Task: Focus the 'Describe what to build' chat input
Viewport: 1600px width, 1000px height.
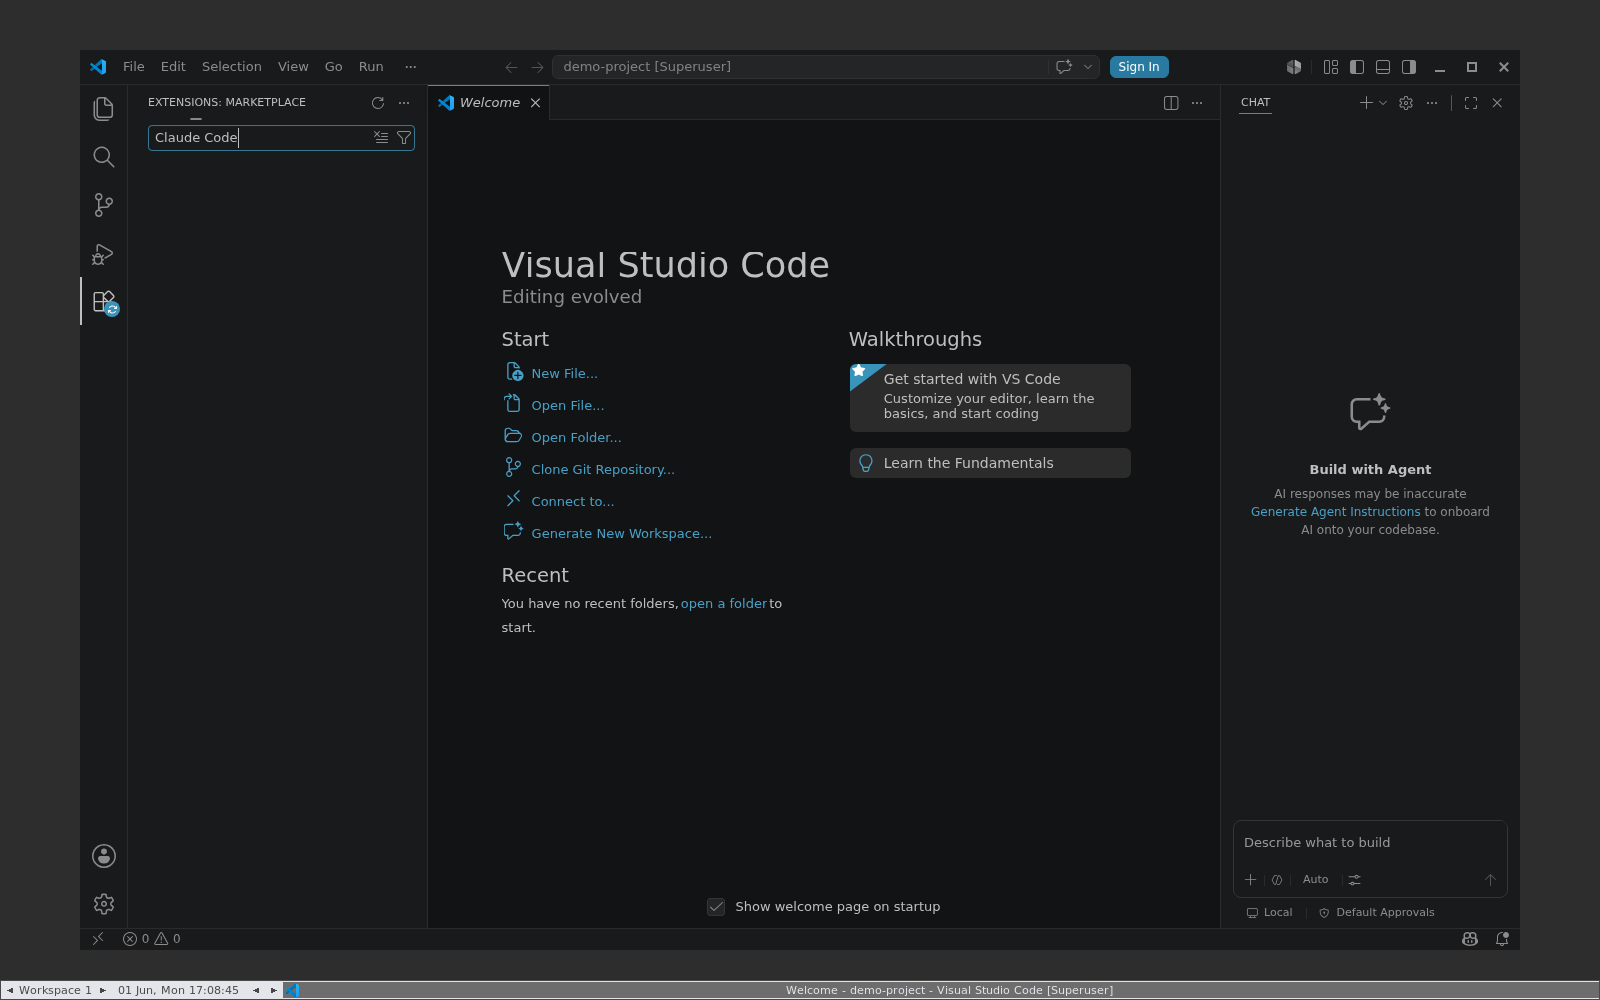Action: (x=1370, y=843)
